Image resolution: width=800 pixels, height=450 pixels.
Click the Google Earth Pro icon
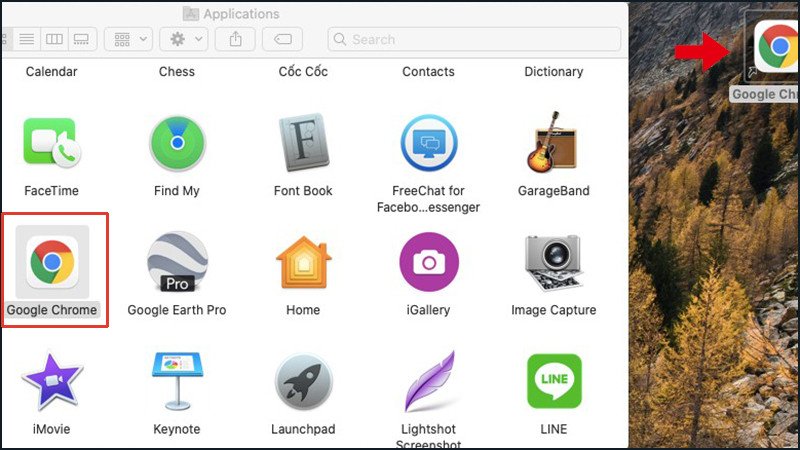[177, 262]
